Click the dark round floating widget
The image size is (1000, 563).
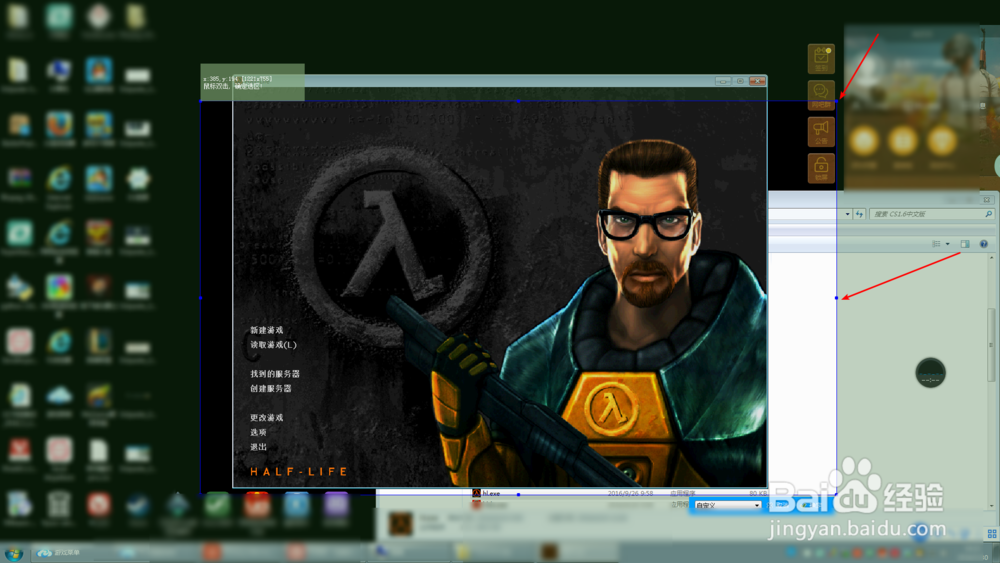(x=930, y=373)
